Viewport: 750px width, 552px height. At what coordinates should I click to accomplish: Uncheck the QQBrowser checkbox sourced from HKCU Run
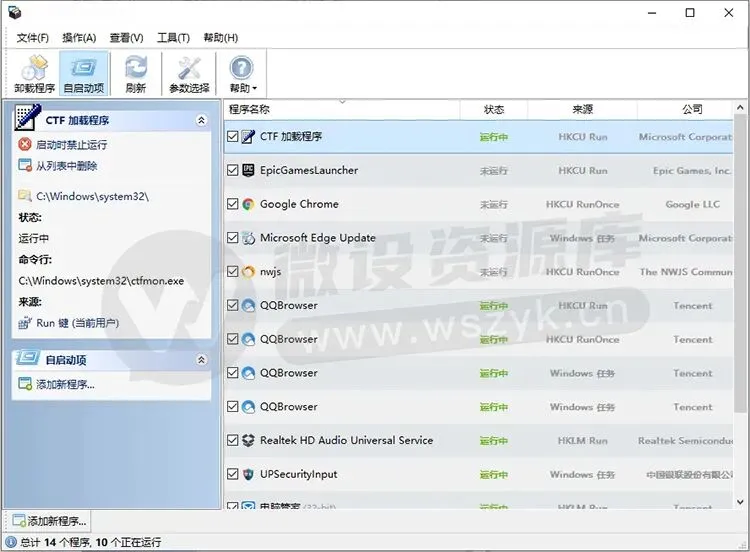[232, 305]
